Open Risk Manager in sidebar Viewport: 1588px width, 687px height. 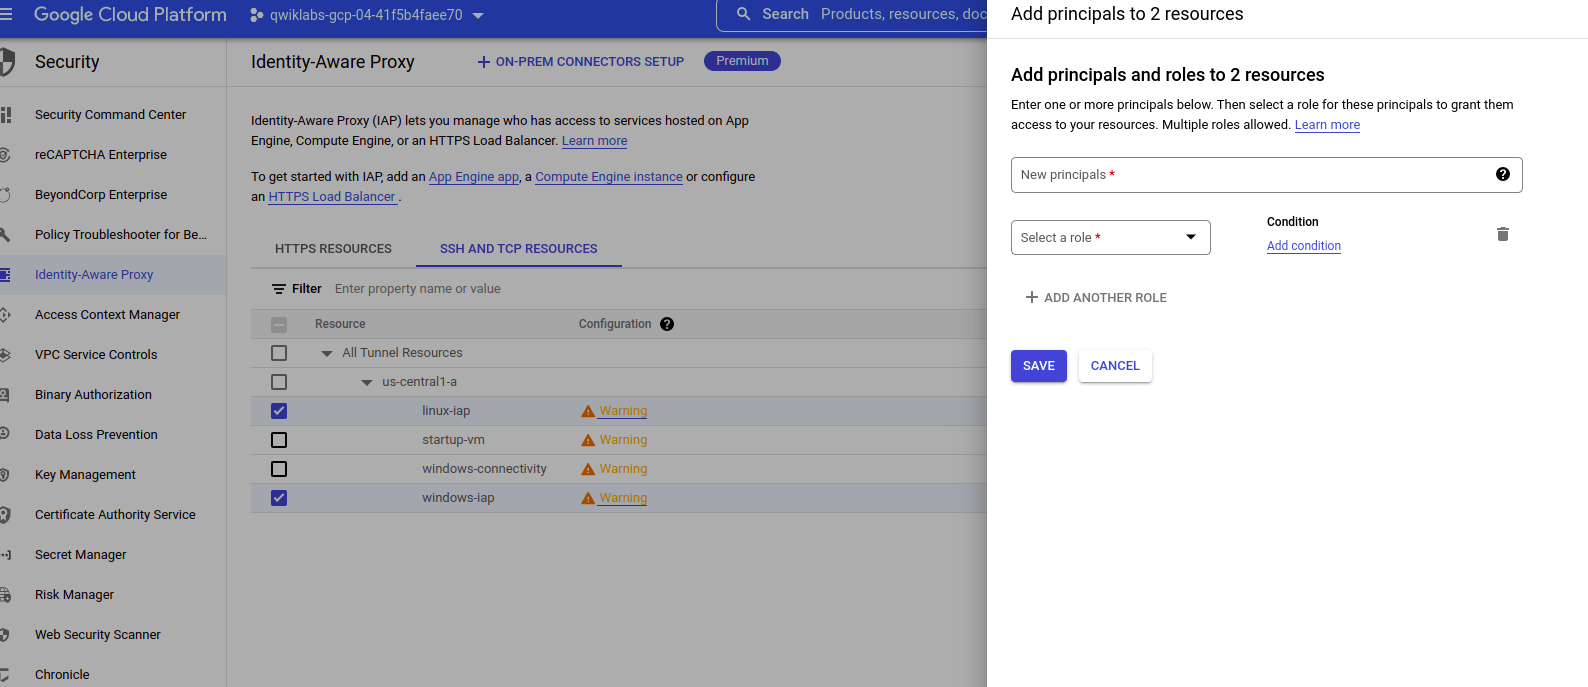point(74,595)
